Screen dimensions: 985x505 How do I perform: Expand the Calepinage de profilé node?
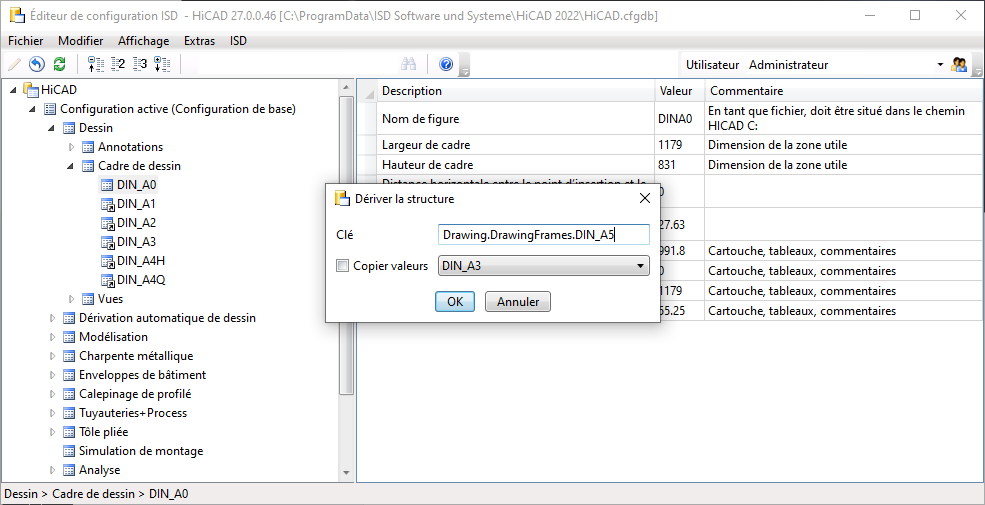52,394
